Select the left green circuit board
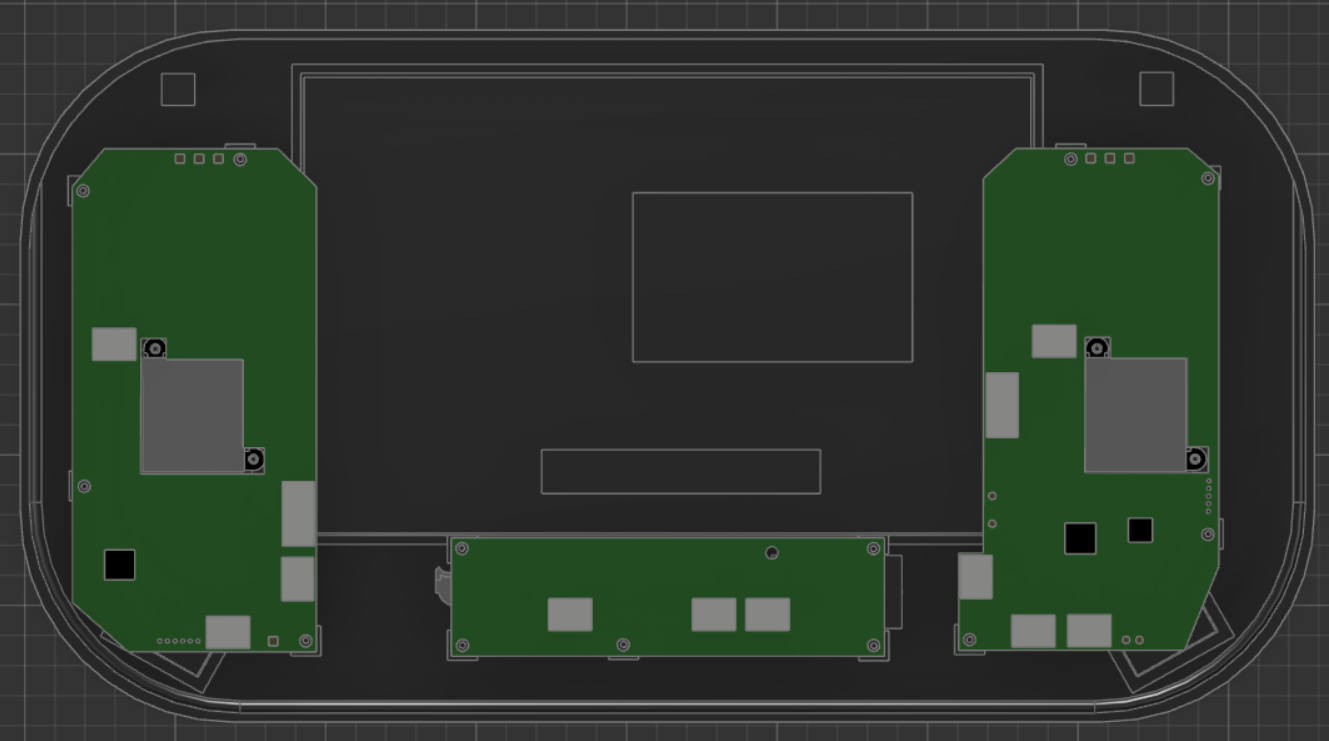Screen dimensions: 1329x741 click(x=194, y=400)
